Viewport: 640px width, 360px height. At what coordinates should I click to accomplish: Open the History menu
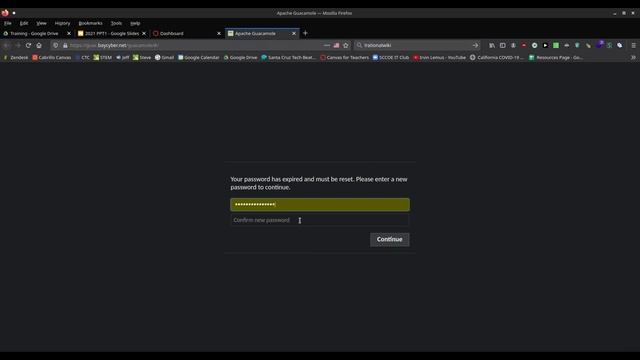point(62,23)
